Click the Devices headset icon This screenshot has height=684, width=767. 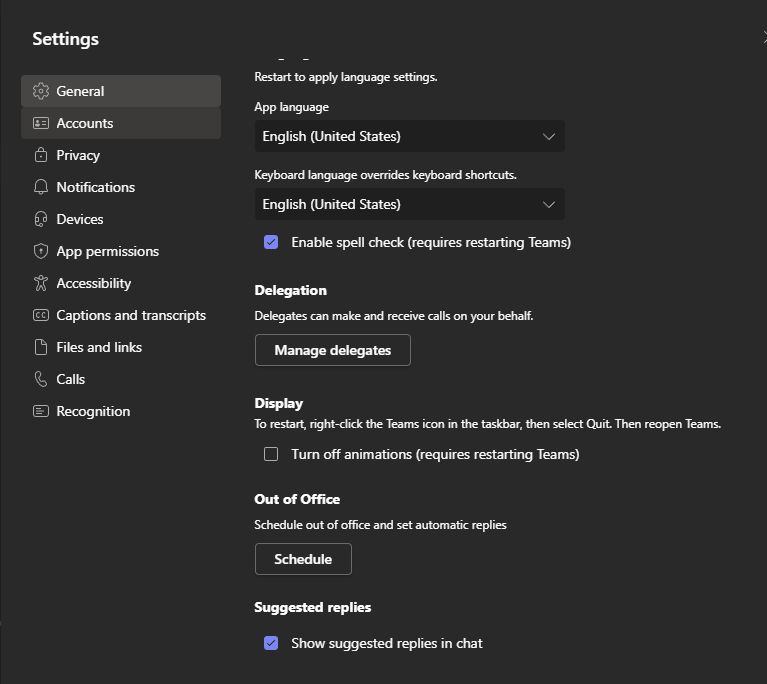(x=41, y=219)
